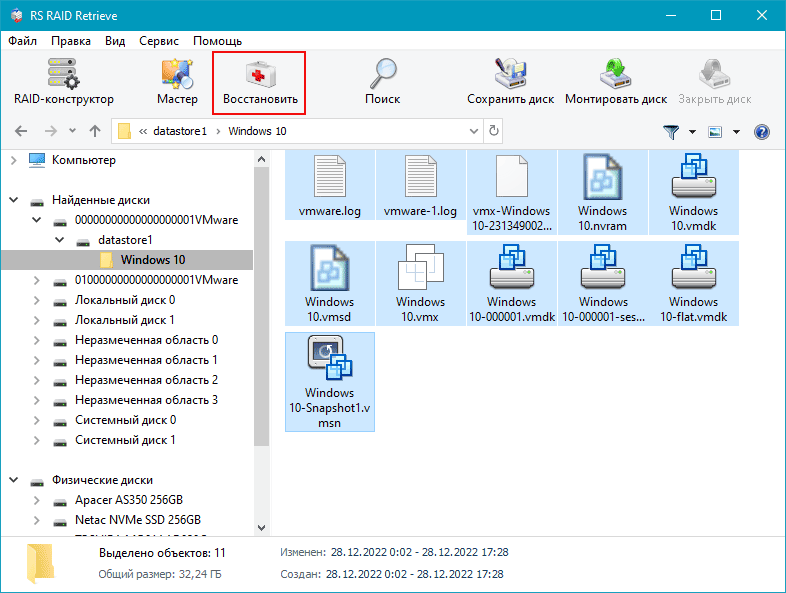Screen dimensions: 786x593
Task: Go forward with the right arrow
Action: tap(51, 131)
